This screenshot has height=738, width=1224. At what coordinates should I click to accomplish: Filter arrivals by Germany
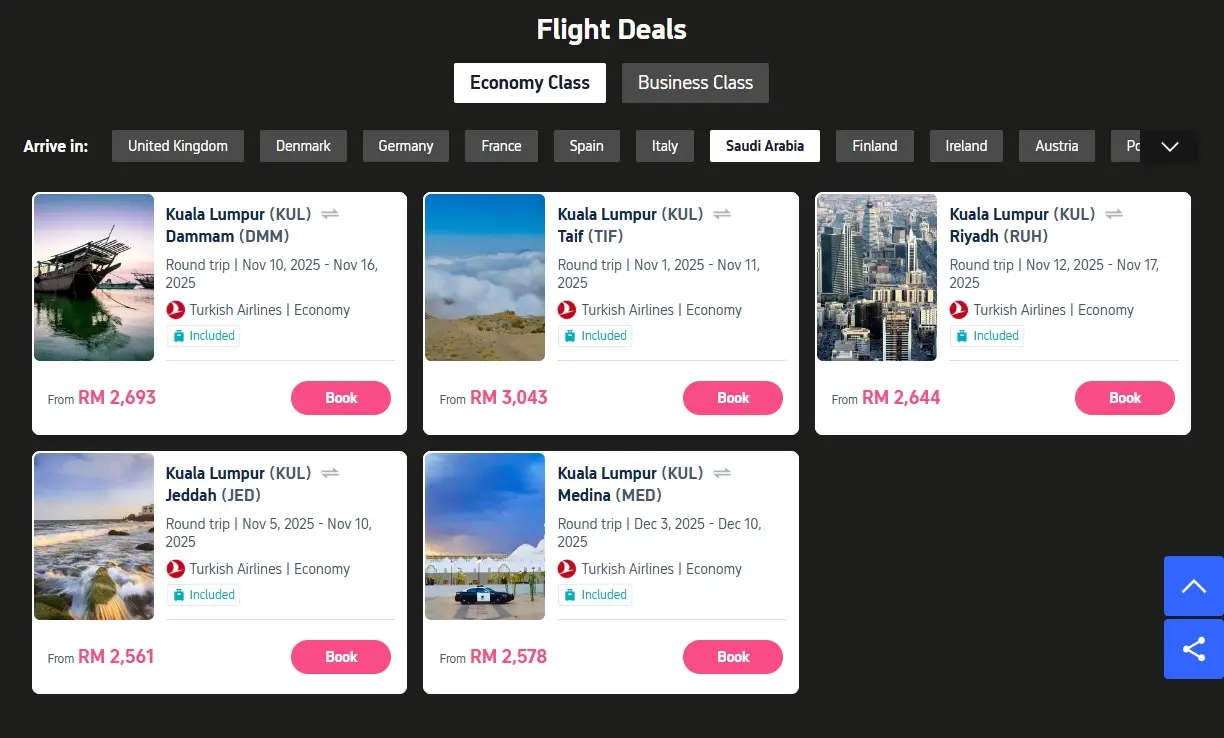click(x=405, y=146)
